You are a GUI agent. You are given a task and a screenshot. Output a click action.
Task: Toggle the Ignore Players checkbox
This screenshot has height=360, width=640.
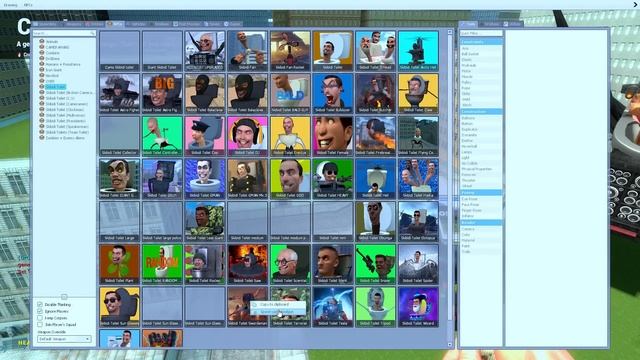point(40,311)
